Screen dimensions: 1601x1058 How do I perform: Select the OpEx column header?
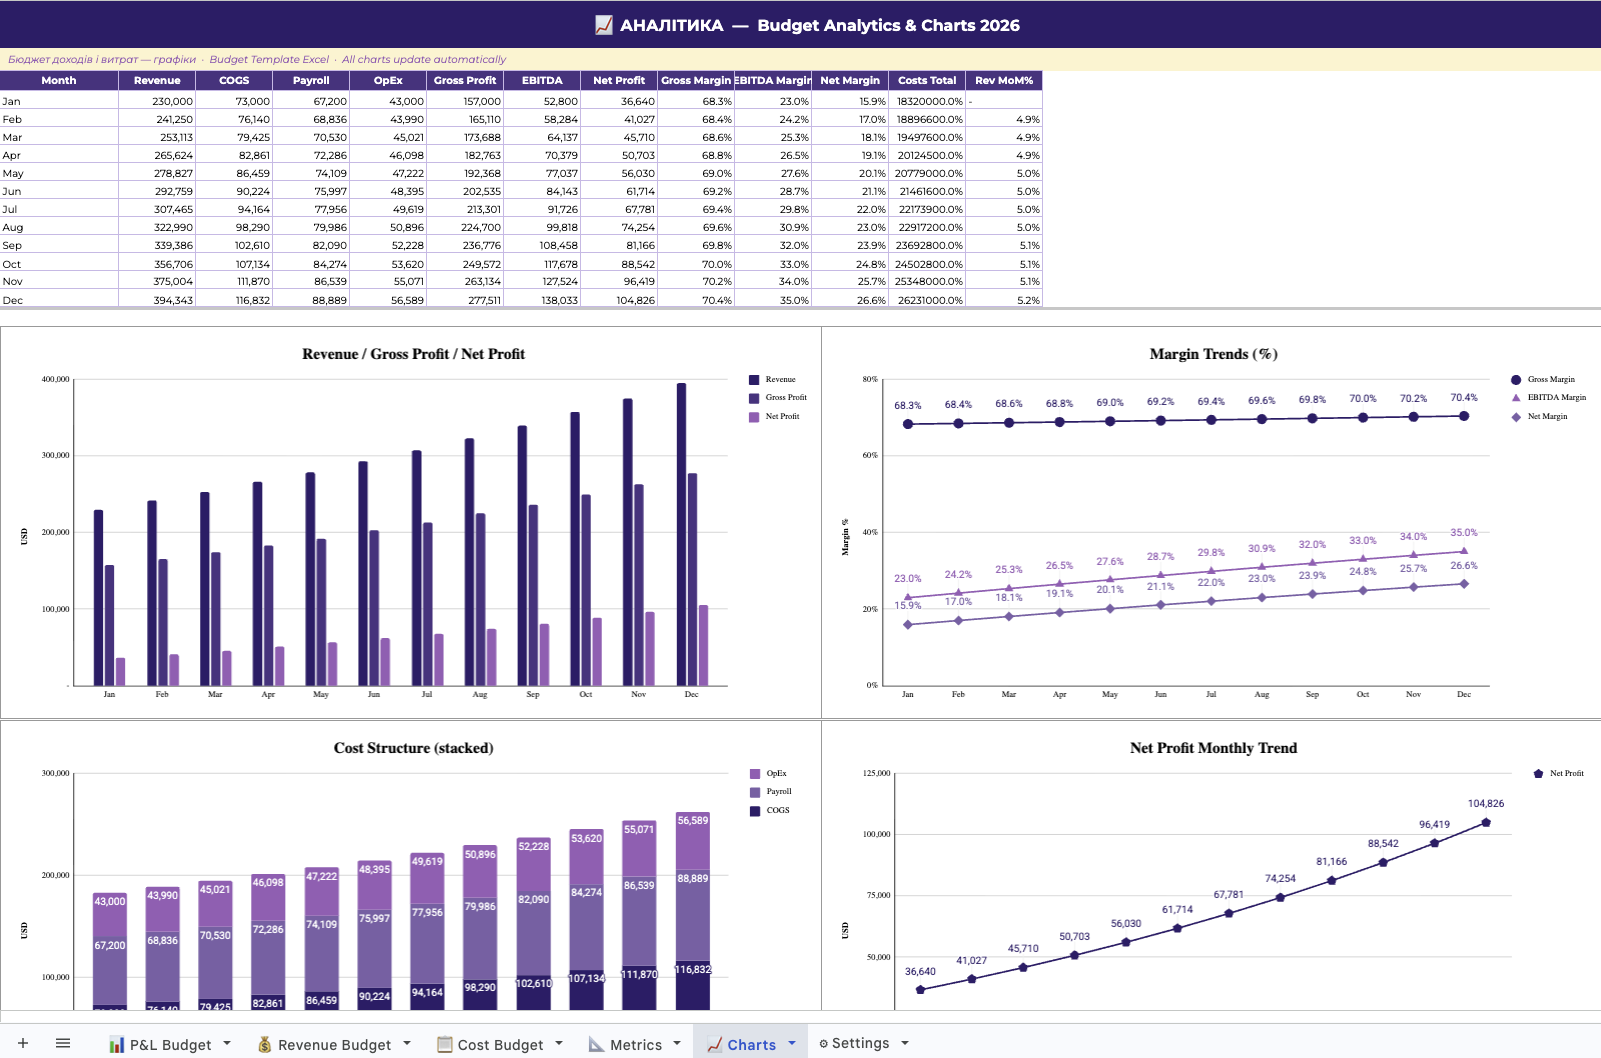388,80
